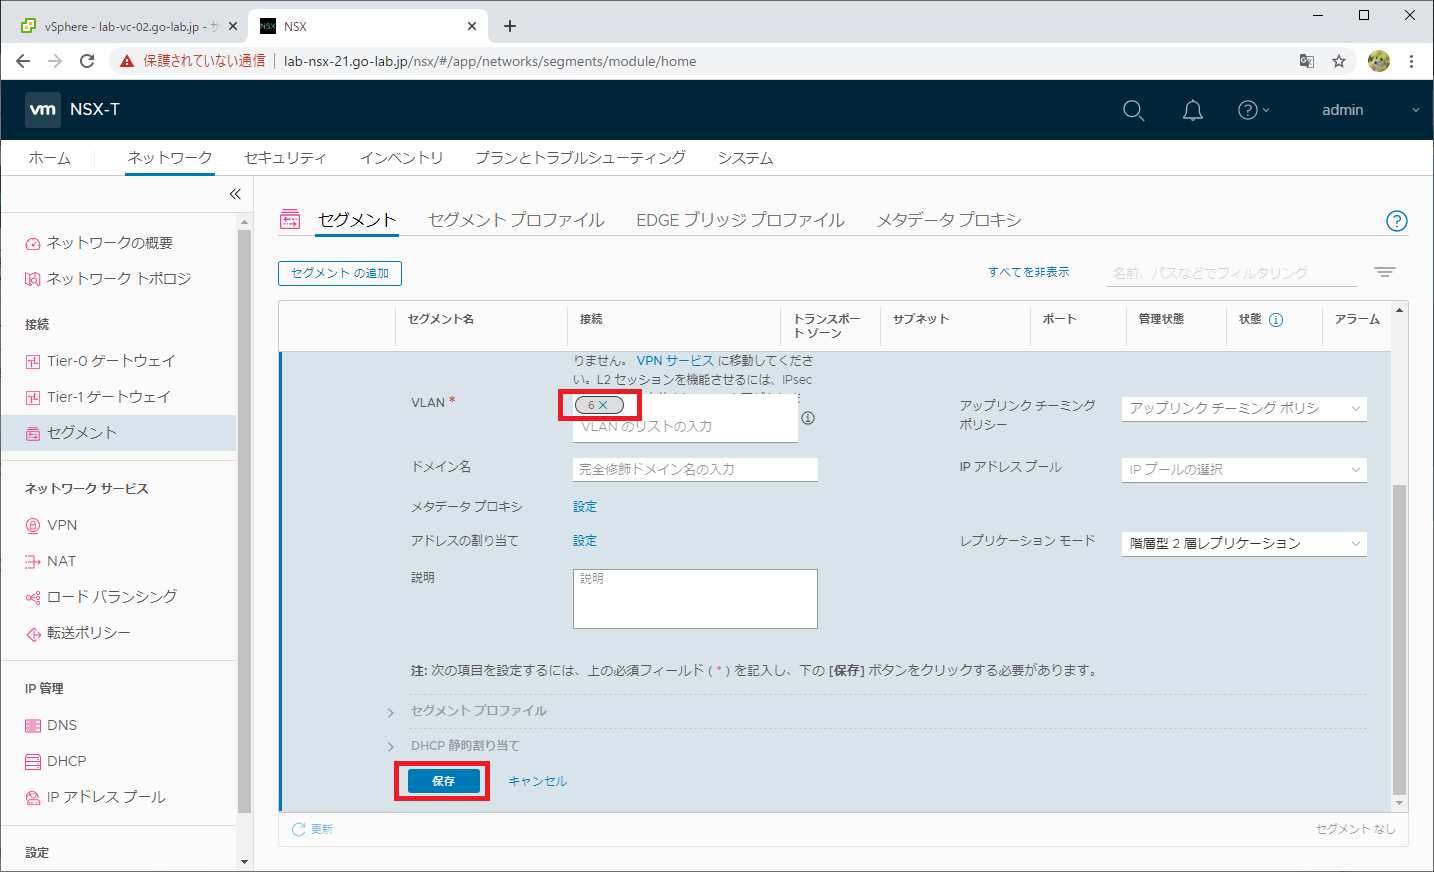The image size is (1434, 872).
Task: Click the filter lines icon
Action: pyautogui.click(x=1385, y=272)
